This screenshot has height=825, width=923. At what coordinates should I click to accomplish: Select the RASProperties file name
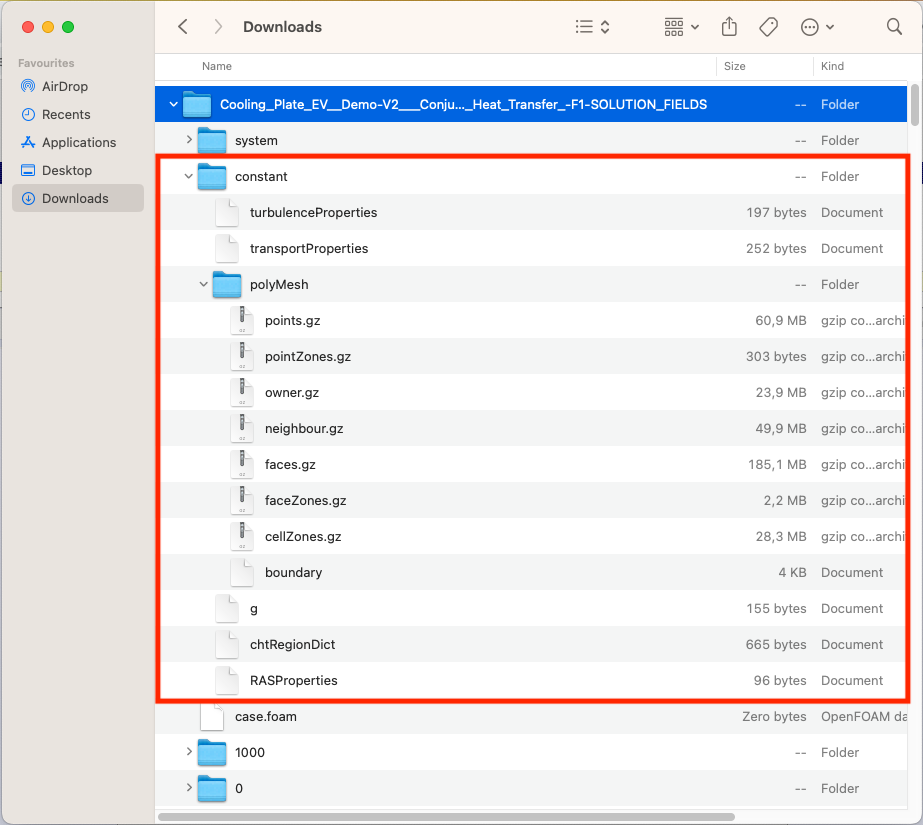click(294, 680)
